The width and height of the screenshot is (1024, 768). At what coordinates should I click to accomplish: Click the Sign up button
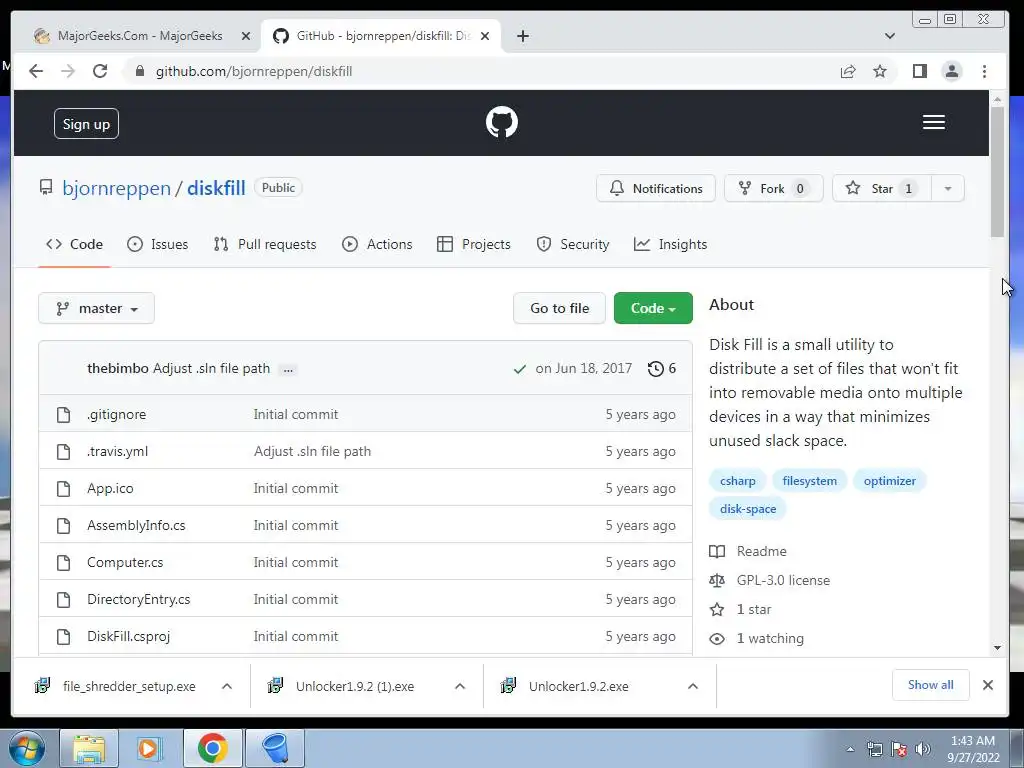pos(86,124)
